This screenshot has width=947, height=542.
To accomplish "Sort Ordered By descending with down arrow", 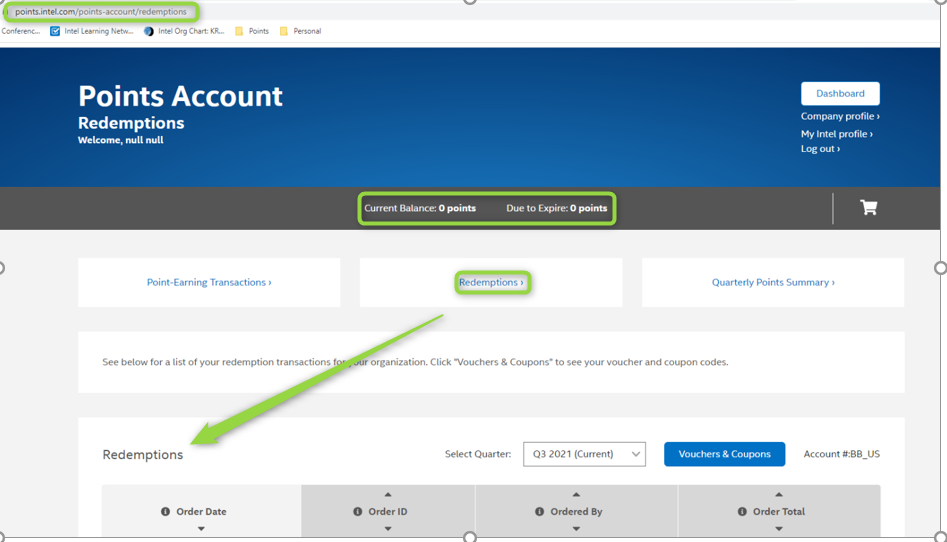I will tap(576, 529).
